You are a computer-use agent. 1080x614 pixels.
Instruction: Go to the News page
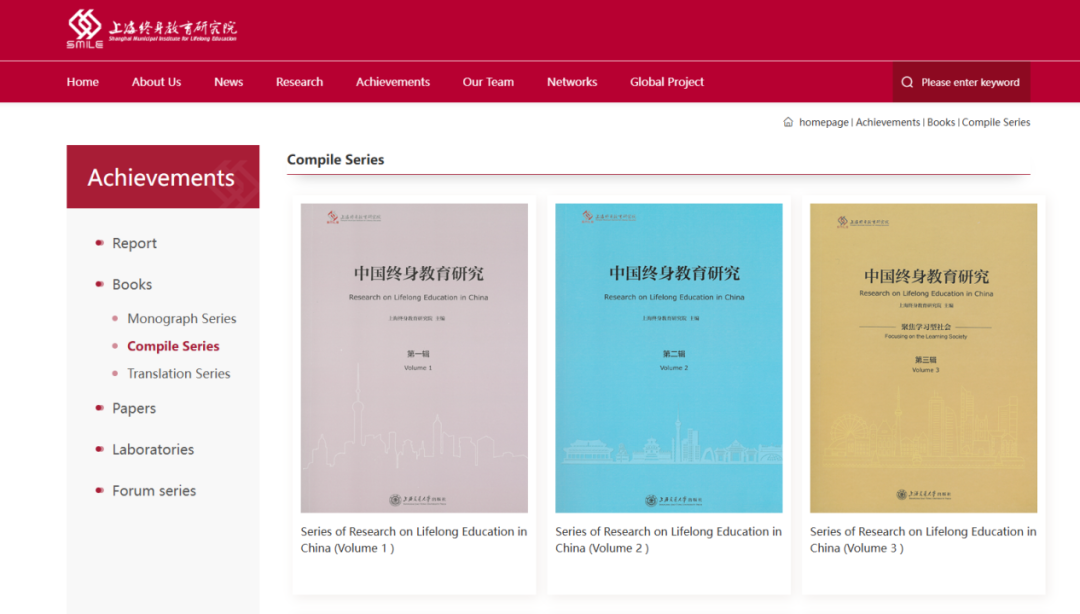pyautogui.click(x=228, y=82)
